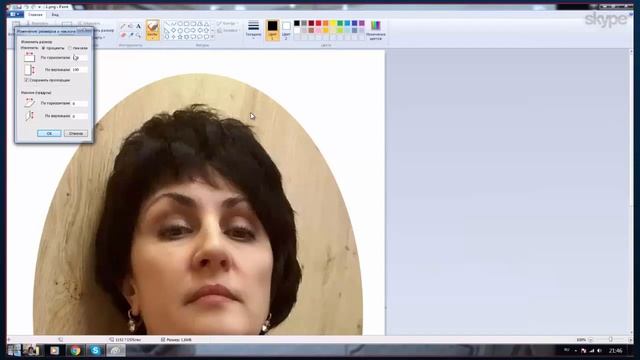640x360 pixels.
Task: Click the canvas vertical scrollbar
Action: pyautogui.click(x=631, y=192)
